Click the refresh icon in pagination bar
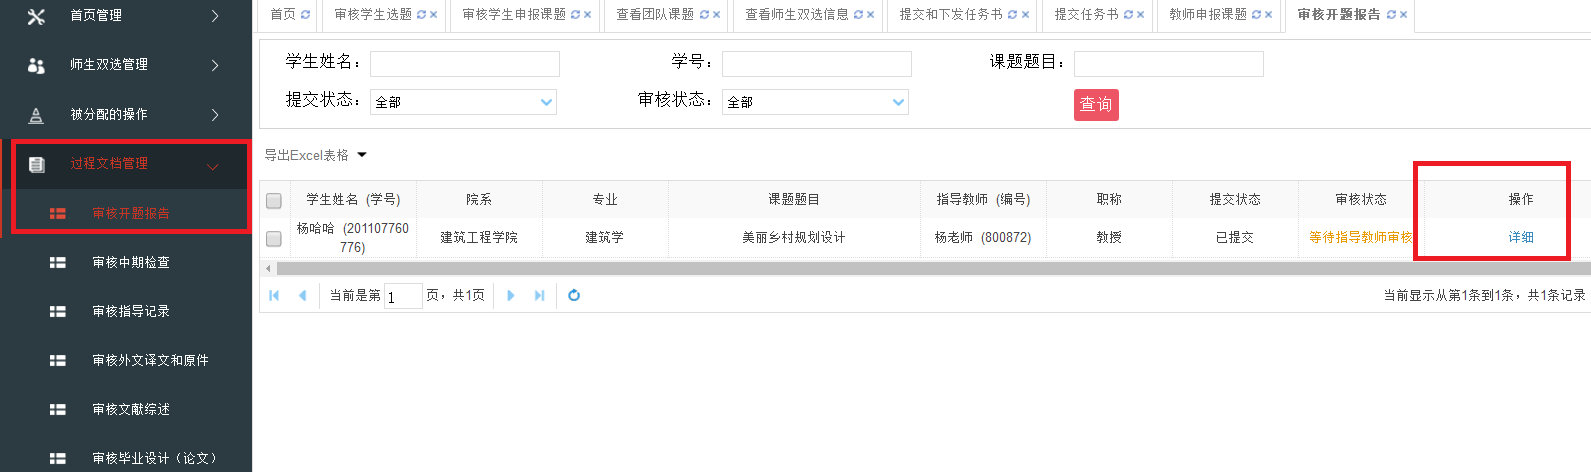Screen dimensions: 1591x472 point(574,295)
